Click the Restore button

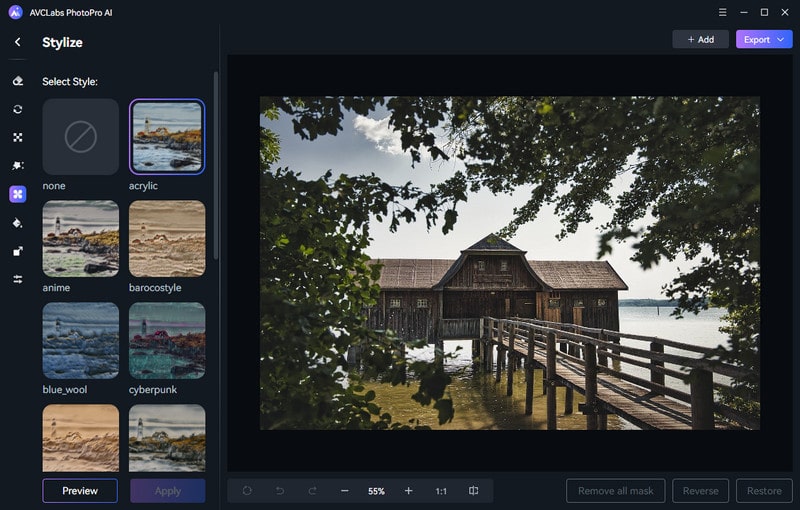pos(764,491)
